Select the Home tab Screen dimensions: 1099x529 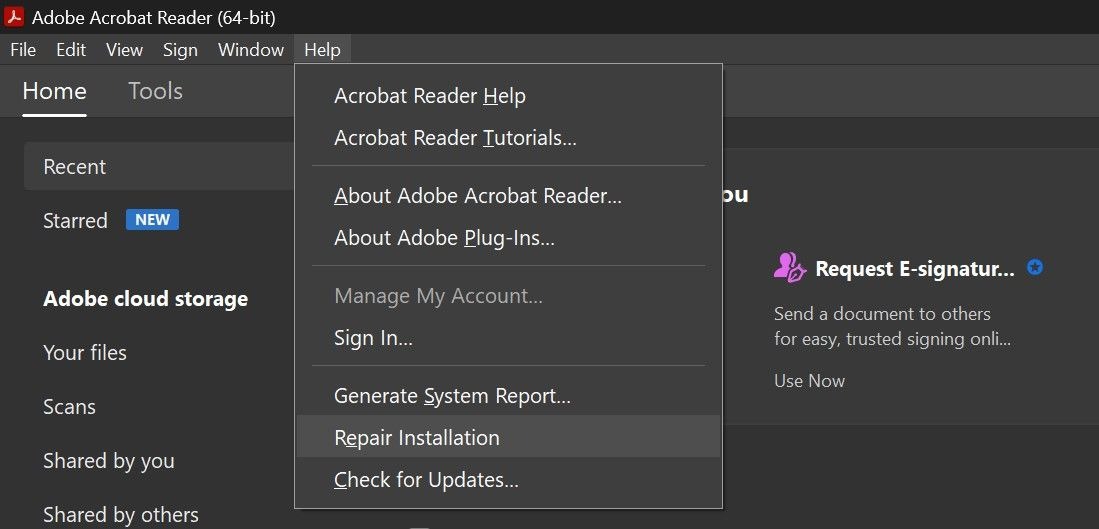point(54,91)
